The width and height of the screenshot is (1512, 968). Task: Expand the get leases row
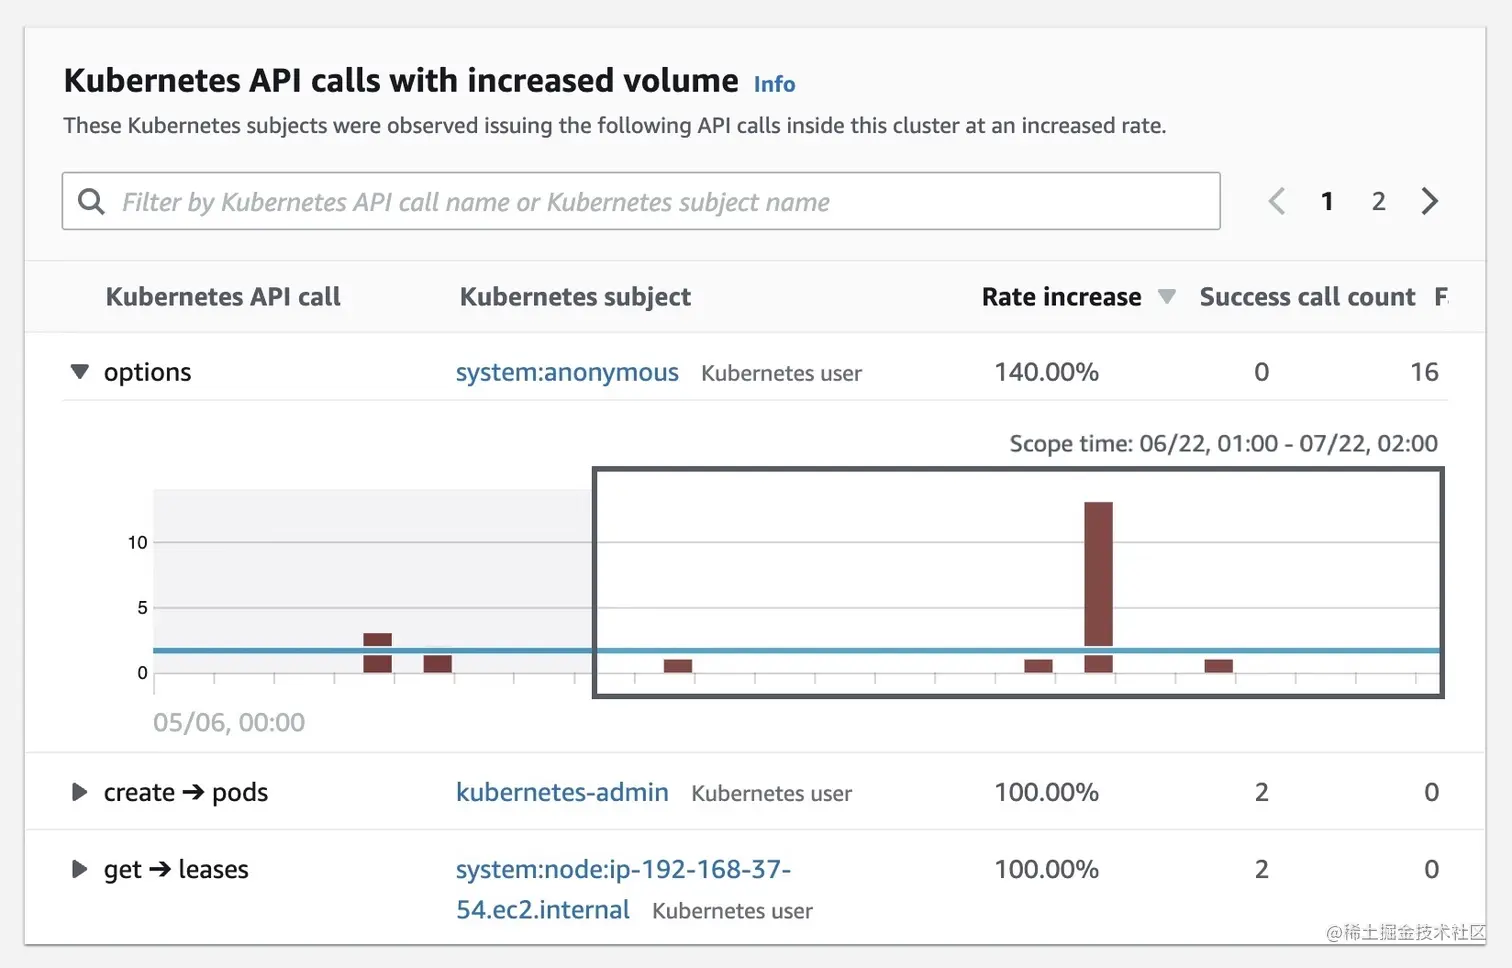(80, 869)
